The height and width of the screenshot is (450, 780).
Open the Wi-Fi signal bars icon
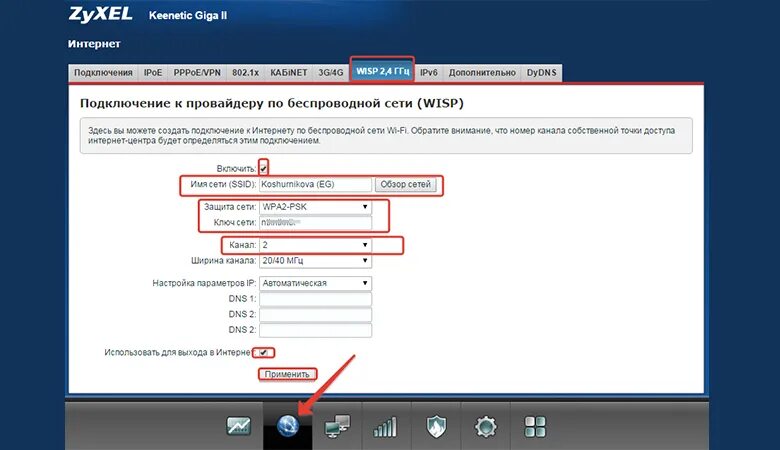pos(385,426)
